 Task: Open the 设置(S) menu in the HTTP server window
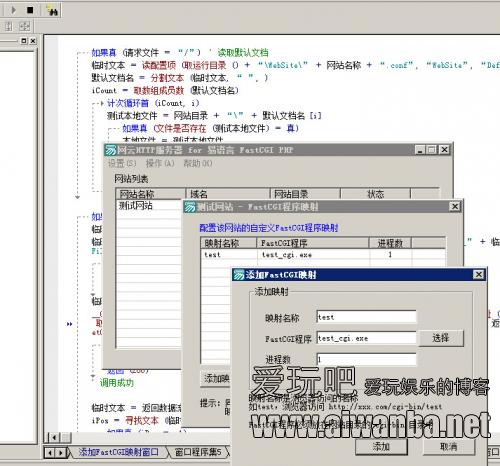(122, 163)
